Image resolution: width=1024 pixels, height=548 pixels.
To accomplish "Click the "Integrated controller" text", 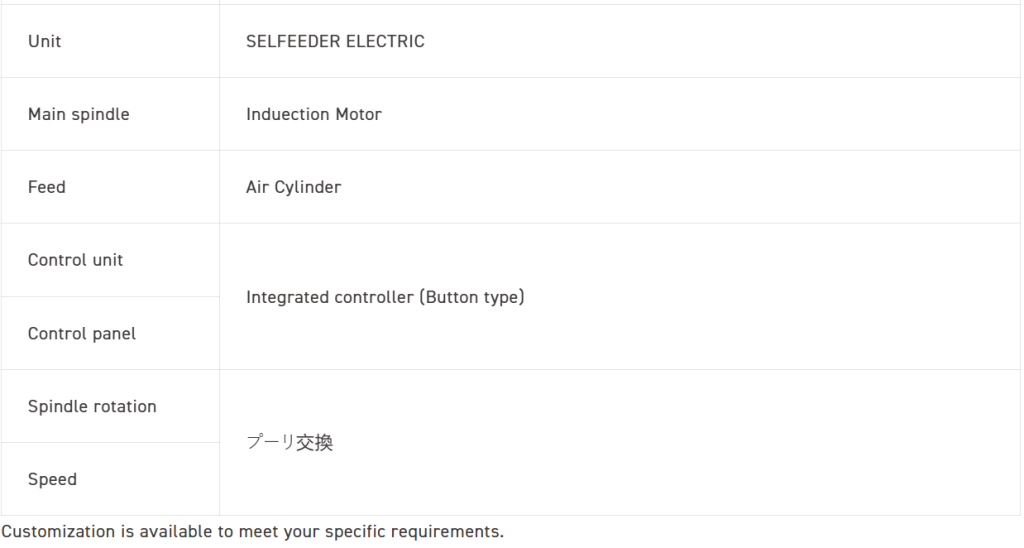I will 328,297.
